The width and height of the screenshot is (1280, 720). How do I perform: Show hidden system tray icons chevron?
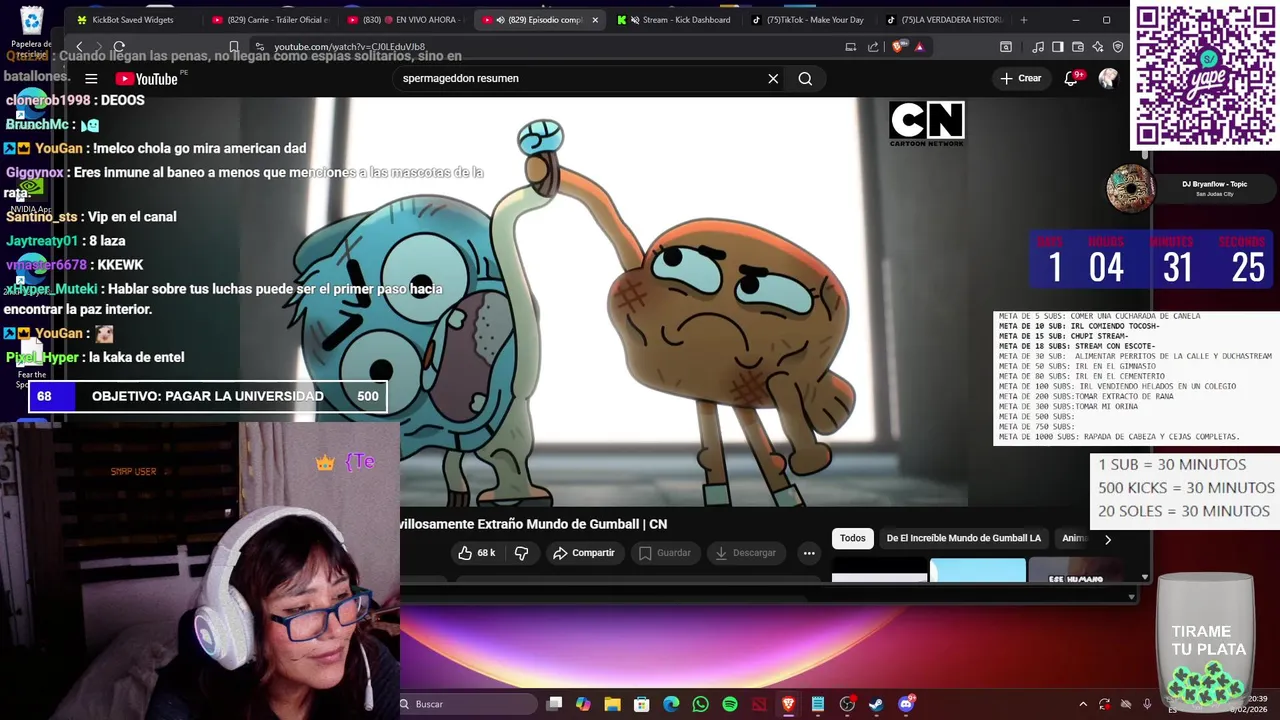click(1082, 704)
